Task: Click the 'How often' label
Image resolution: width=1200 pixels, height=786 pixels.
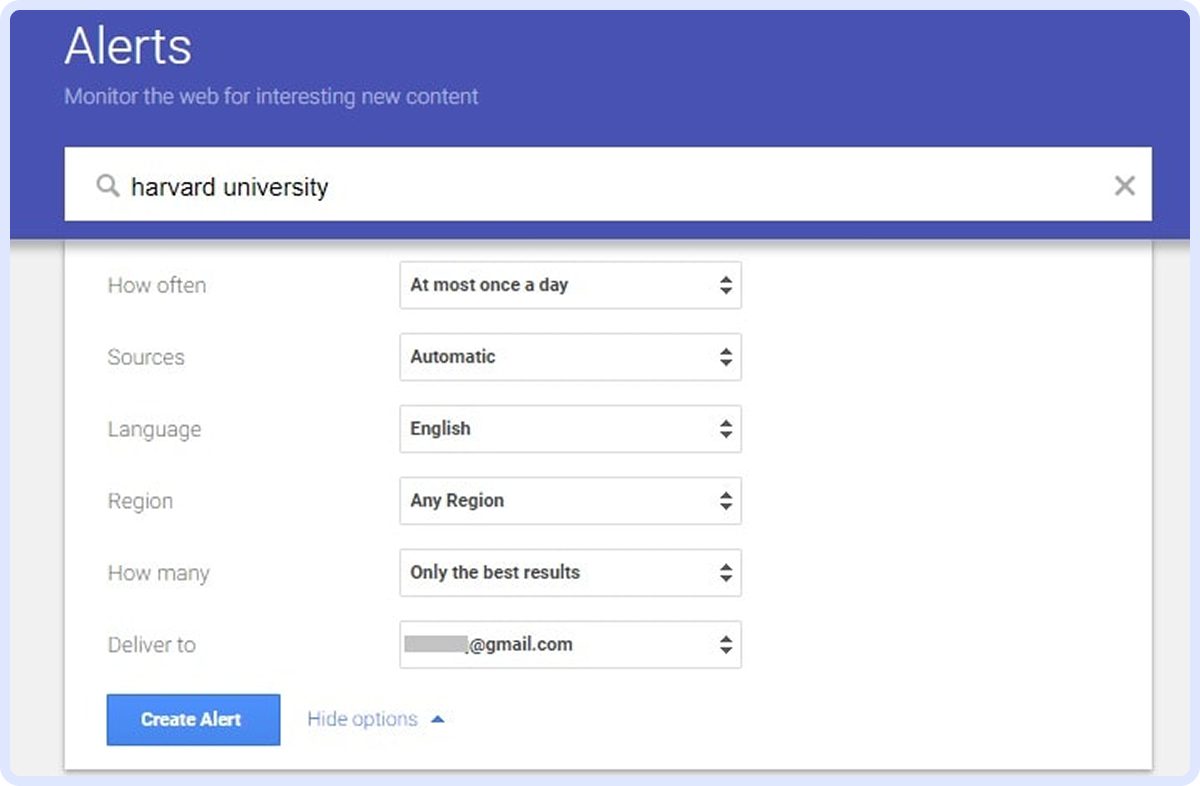Action: click(x=156, y=285)
